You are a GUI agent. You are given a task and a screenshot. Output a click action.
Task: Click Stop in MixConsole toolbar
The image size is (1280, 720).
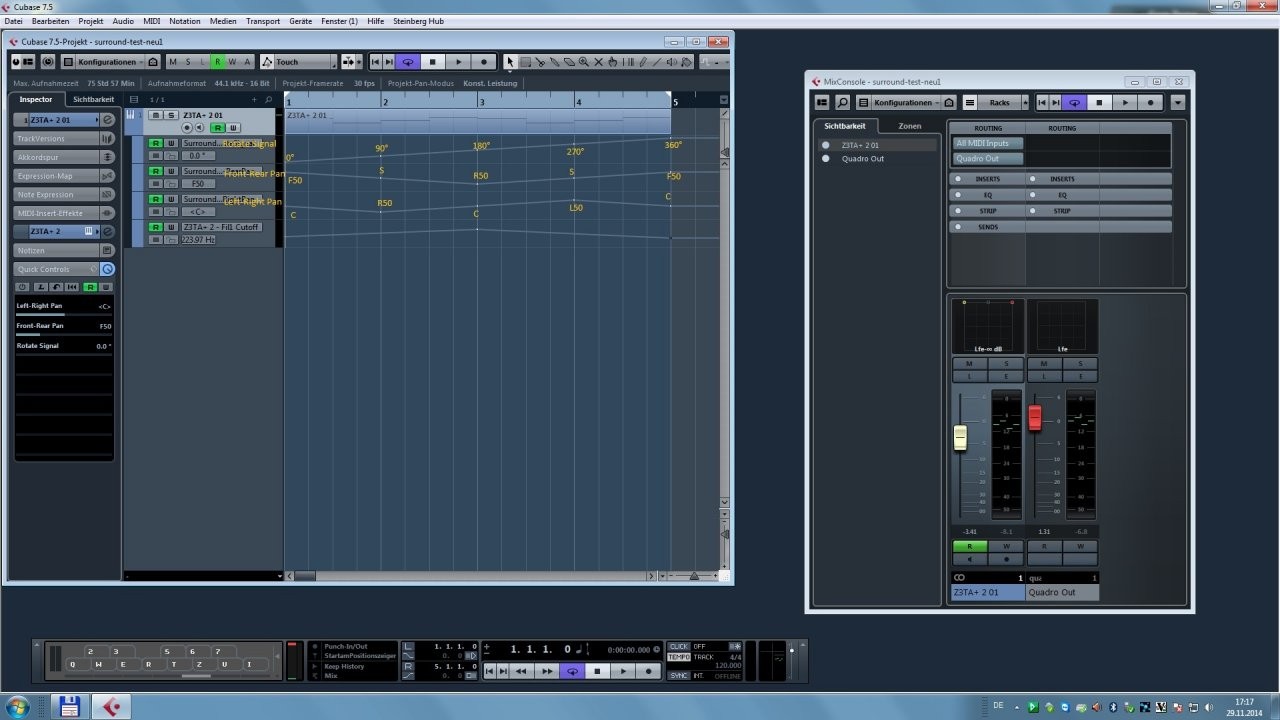point(1099,102)
